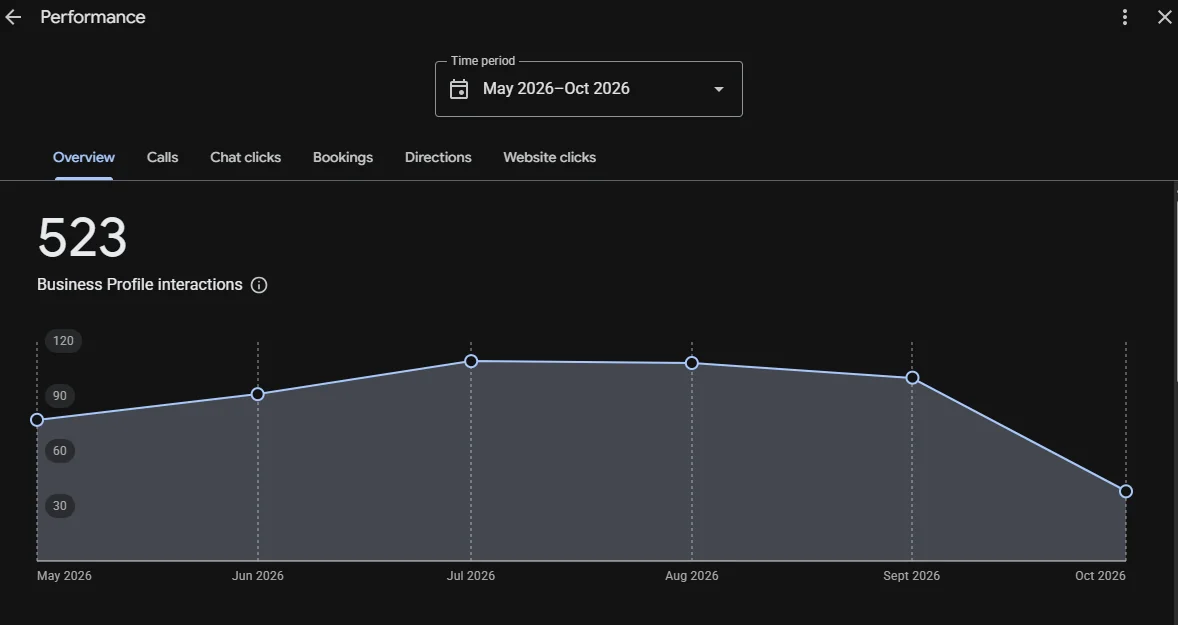This screenshot has width=1178, height=625.
Task: Open the three-dot more options menu
Action: (x=1125, y=17)
